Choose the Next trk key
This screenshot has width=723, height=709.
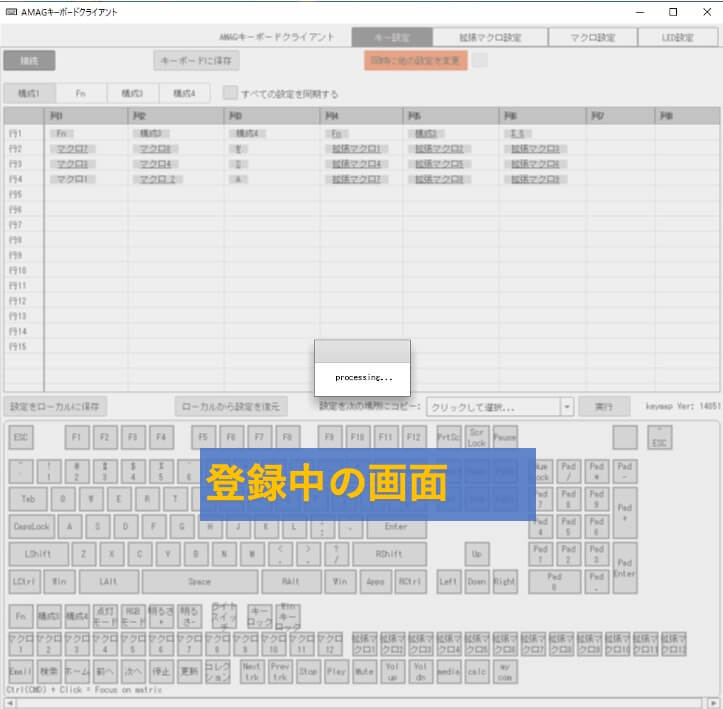pyautogui.click(x=252, y=671)
